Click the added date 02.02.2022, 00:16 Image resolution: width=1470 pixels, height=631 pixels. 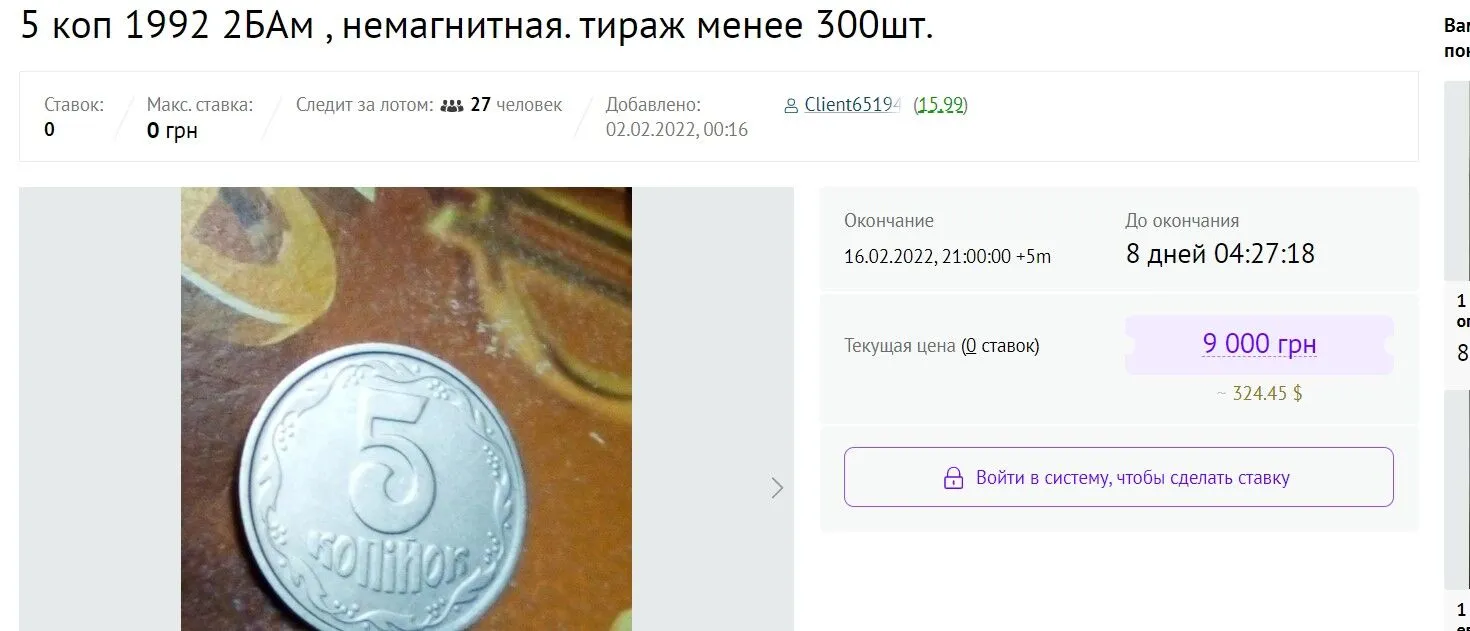pos(677,129)
